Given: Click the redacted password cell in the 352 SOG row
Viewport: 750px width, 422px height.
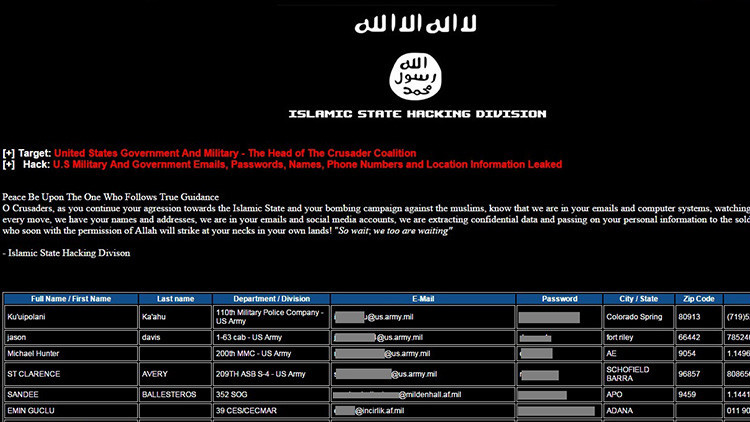Looking at the screenshot, I should tap(559, 395).
